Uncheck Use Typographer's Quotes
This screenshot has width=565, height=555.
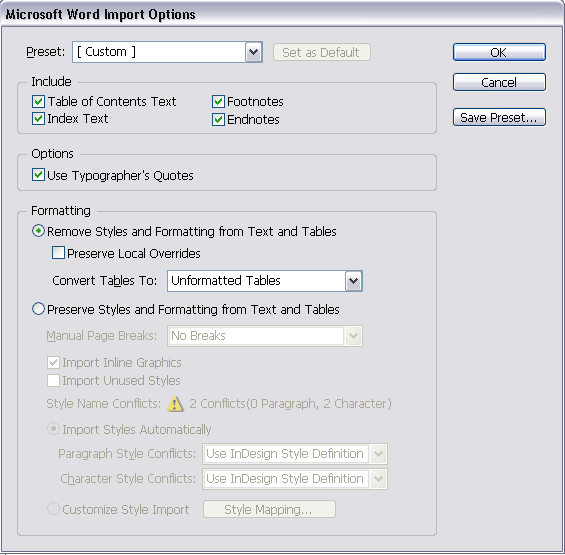(x=38, y=175)
